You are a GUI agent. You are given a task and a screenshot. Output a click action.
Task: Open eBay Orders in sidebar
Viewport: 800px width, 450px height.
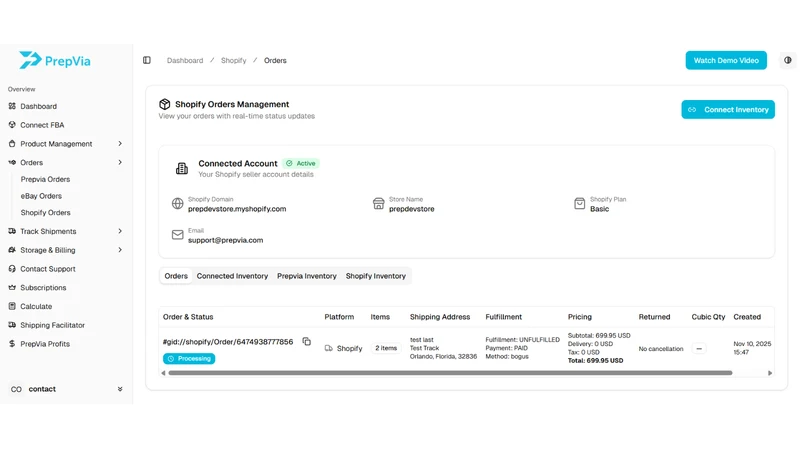(41, 196)
